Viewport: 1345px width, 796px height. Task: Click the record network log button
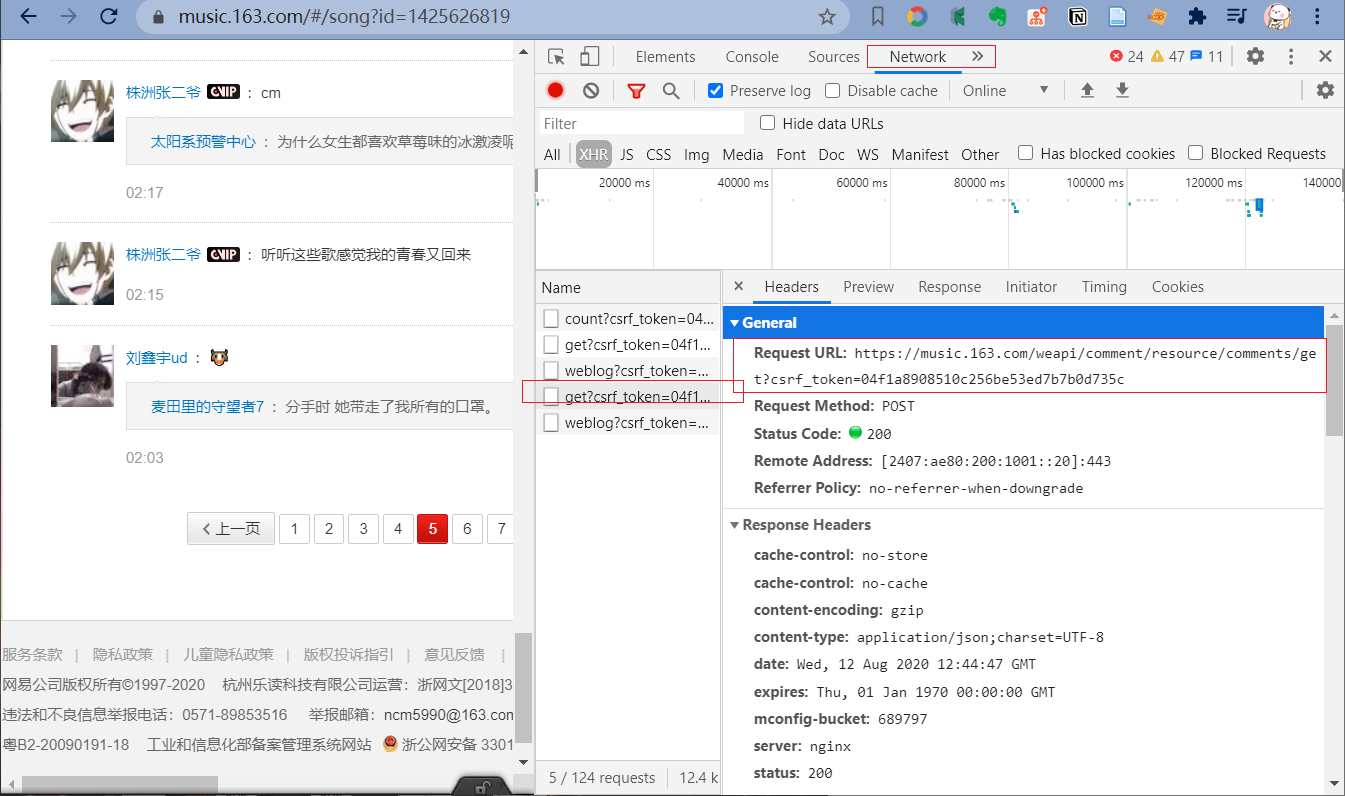pyautogui.click(x=556, y=91)
